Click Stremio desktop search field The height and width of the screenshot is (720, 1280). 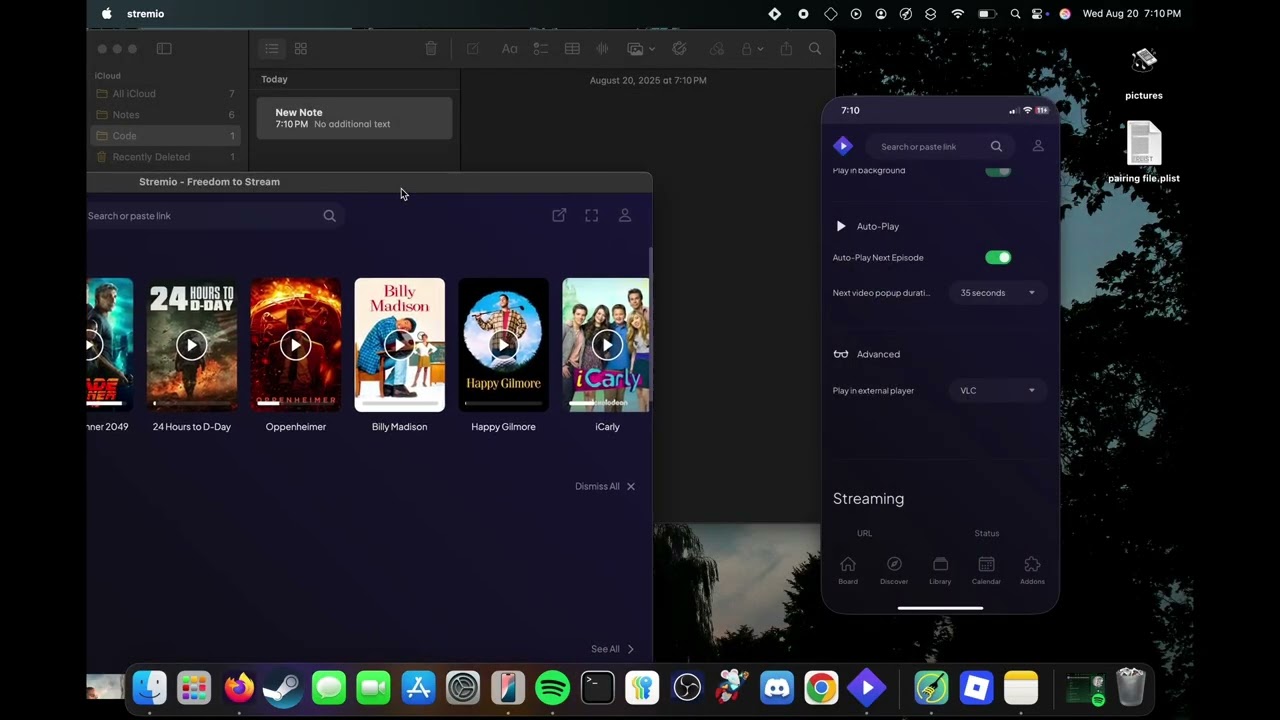pyautogui.click(x=215, y=215)
